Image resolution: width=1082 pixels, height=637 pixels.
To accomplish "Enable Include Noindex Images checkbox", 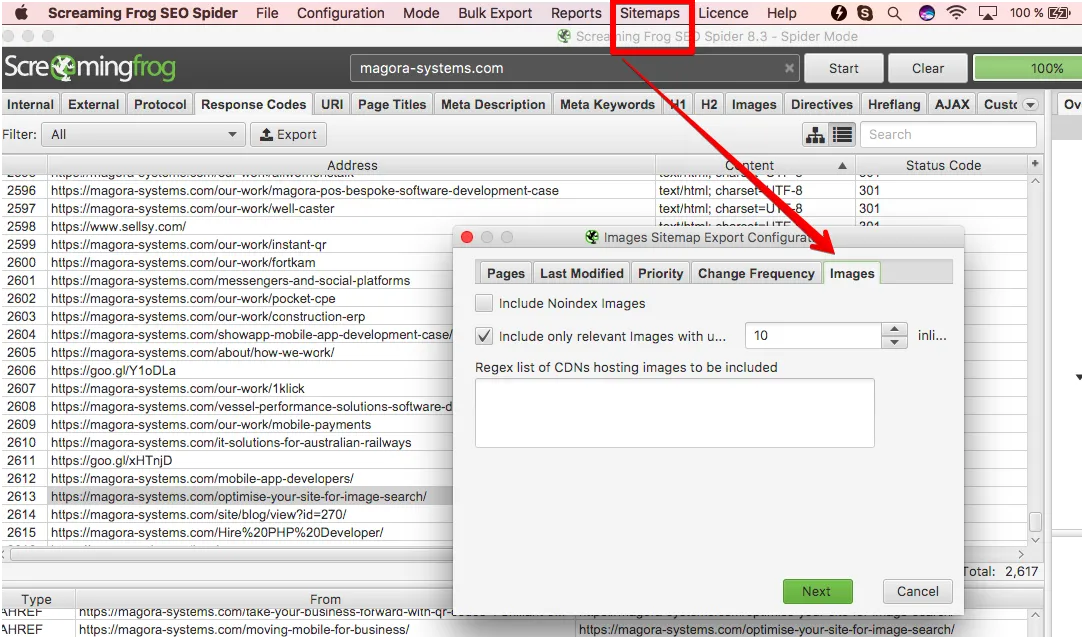I will [x=484, y=303].
